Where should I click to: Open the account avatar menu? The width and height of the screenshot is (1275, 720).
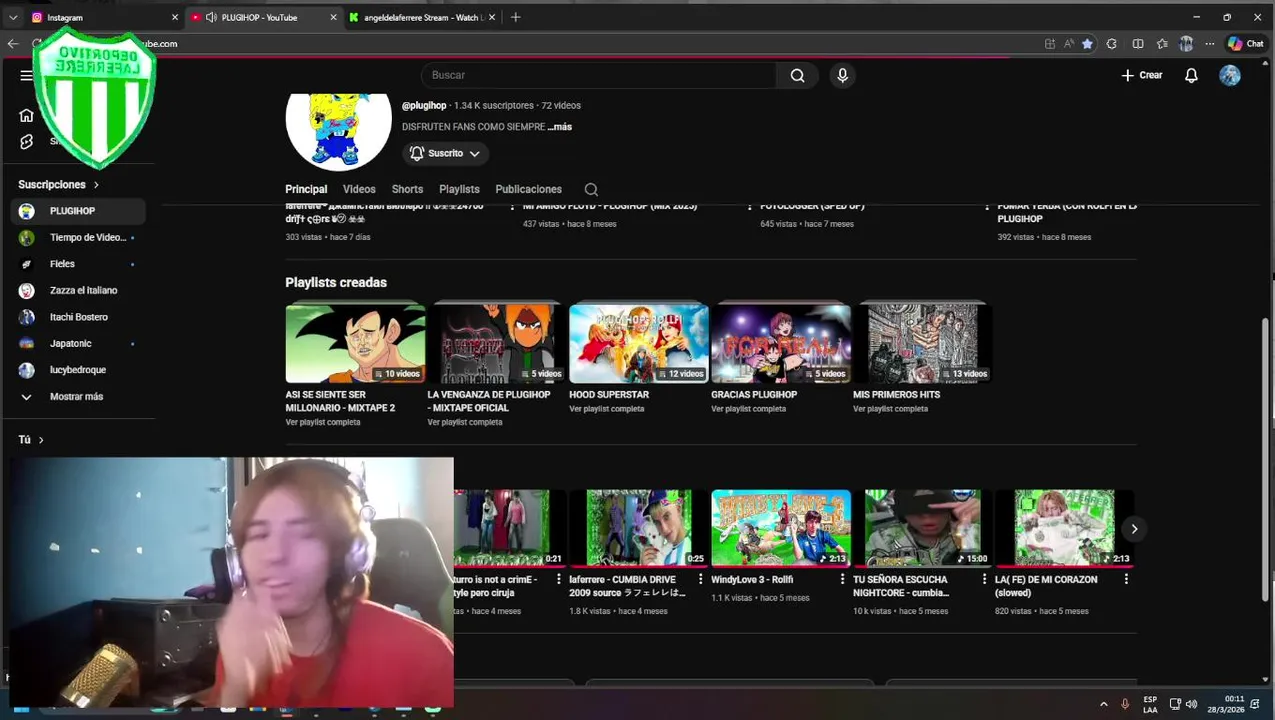pyautogui.click(x=1230, y=75)
